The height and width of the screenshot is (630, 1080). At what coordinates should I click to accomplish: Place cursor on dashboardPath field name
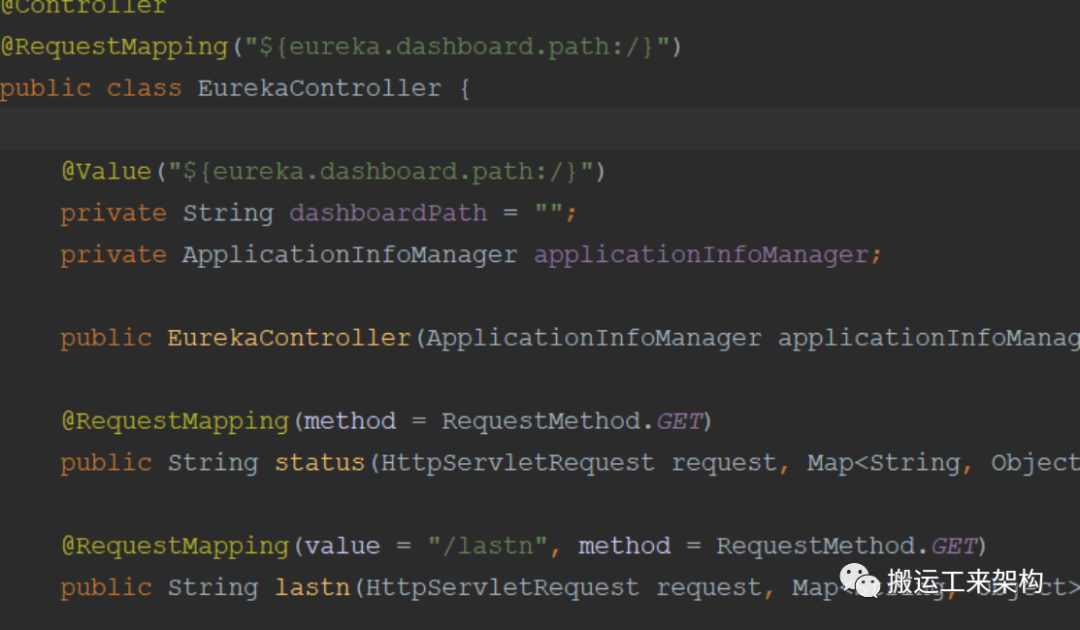pos(388,213)
